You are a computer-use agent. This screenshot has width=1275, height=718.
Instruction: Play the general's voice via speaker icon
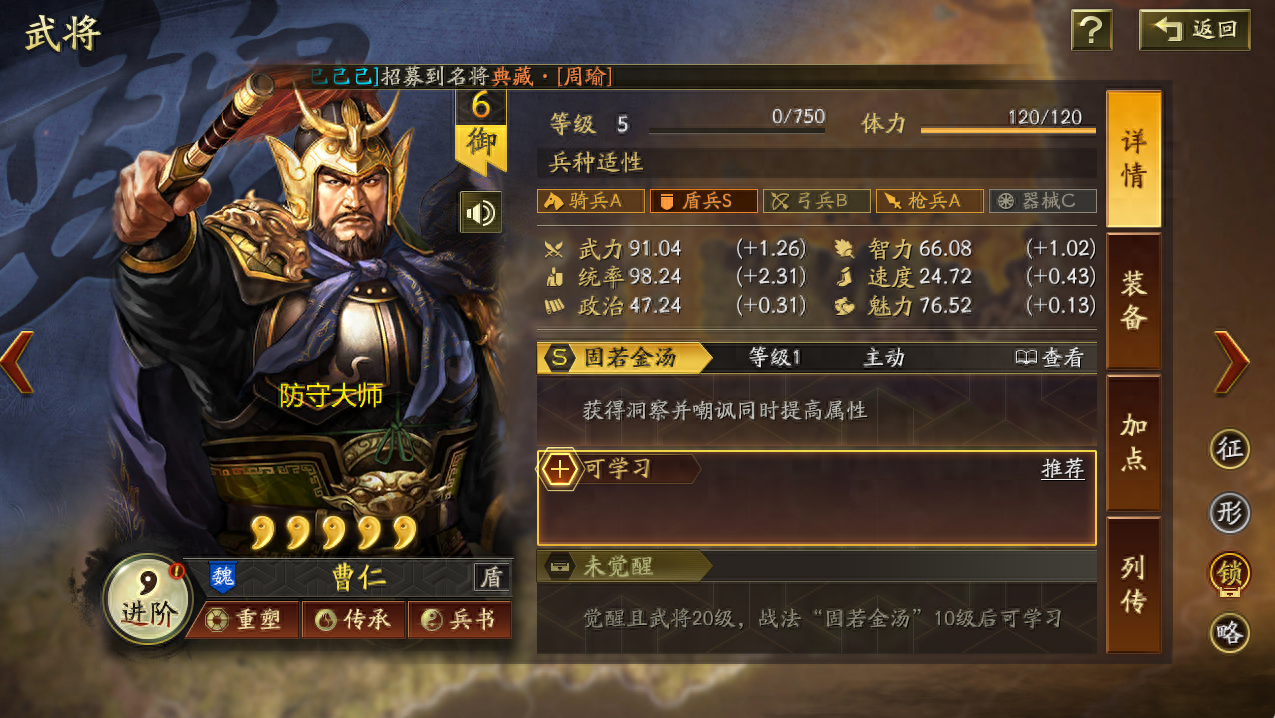pos(481,212)
